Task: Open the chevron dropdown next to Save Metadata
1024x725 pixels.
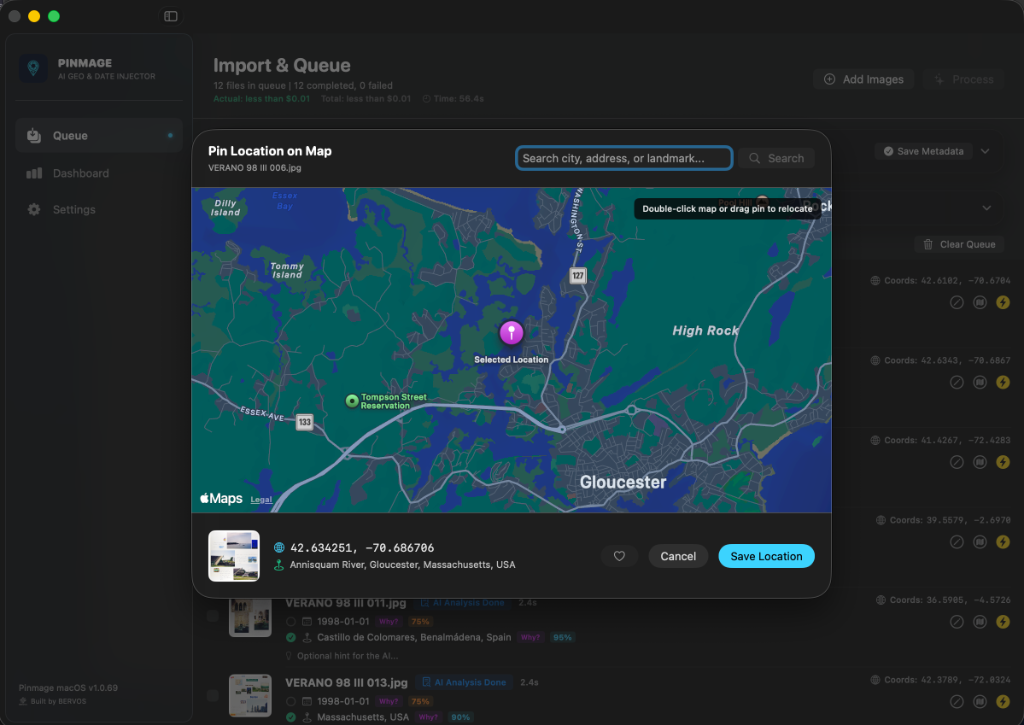Action: [985, 151]
